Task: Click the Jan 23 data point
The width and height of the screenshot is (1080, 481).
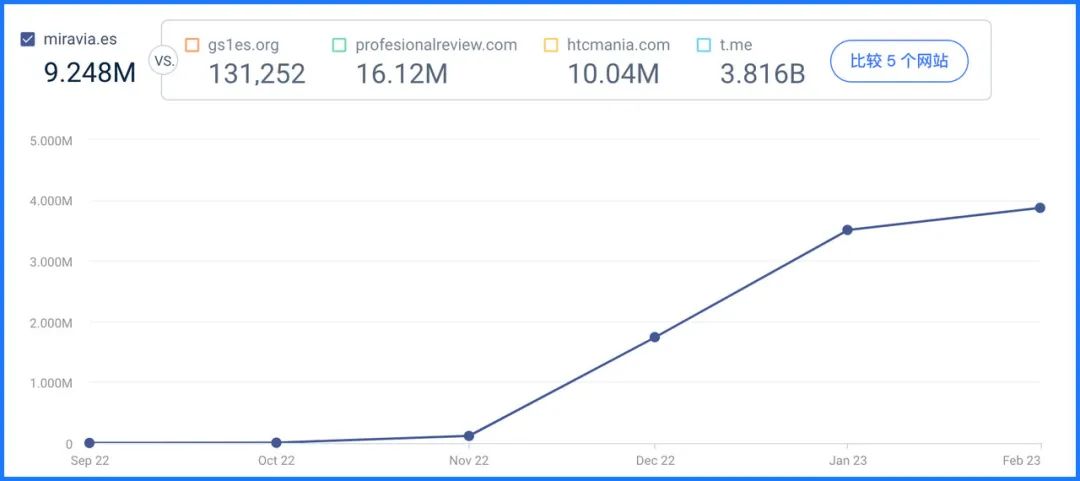Action: (x=848, y=229)
